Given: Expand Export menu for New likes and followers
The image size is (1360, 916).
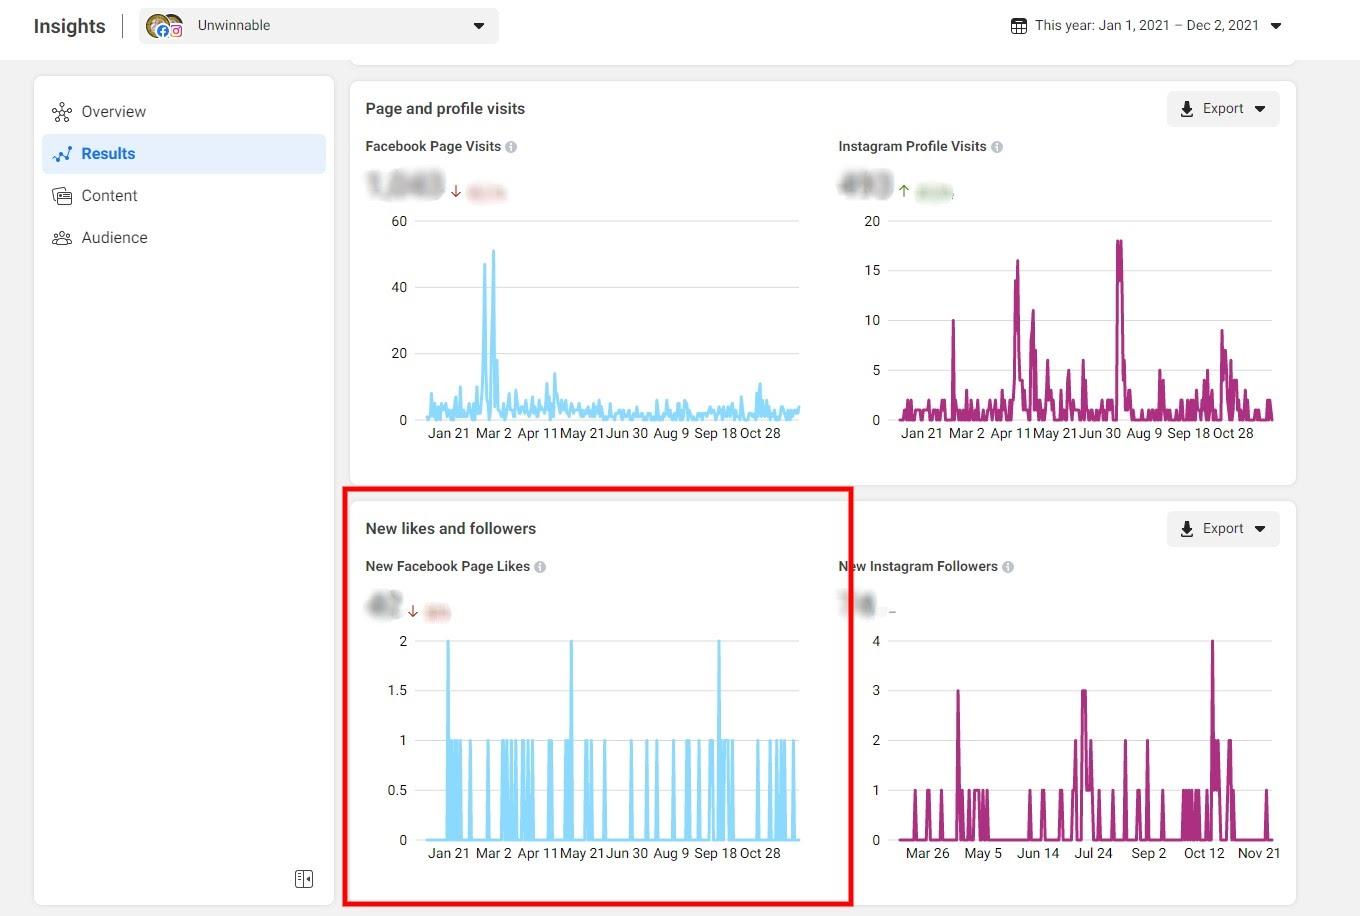Looking at the screenshot, I should tap(1223, 529).
